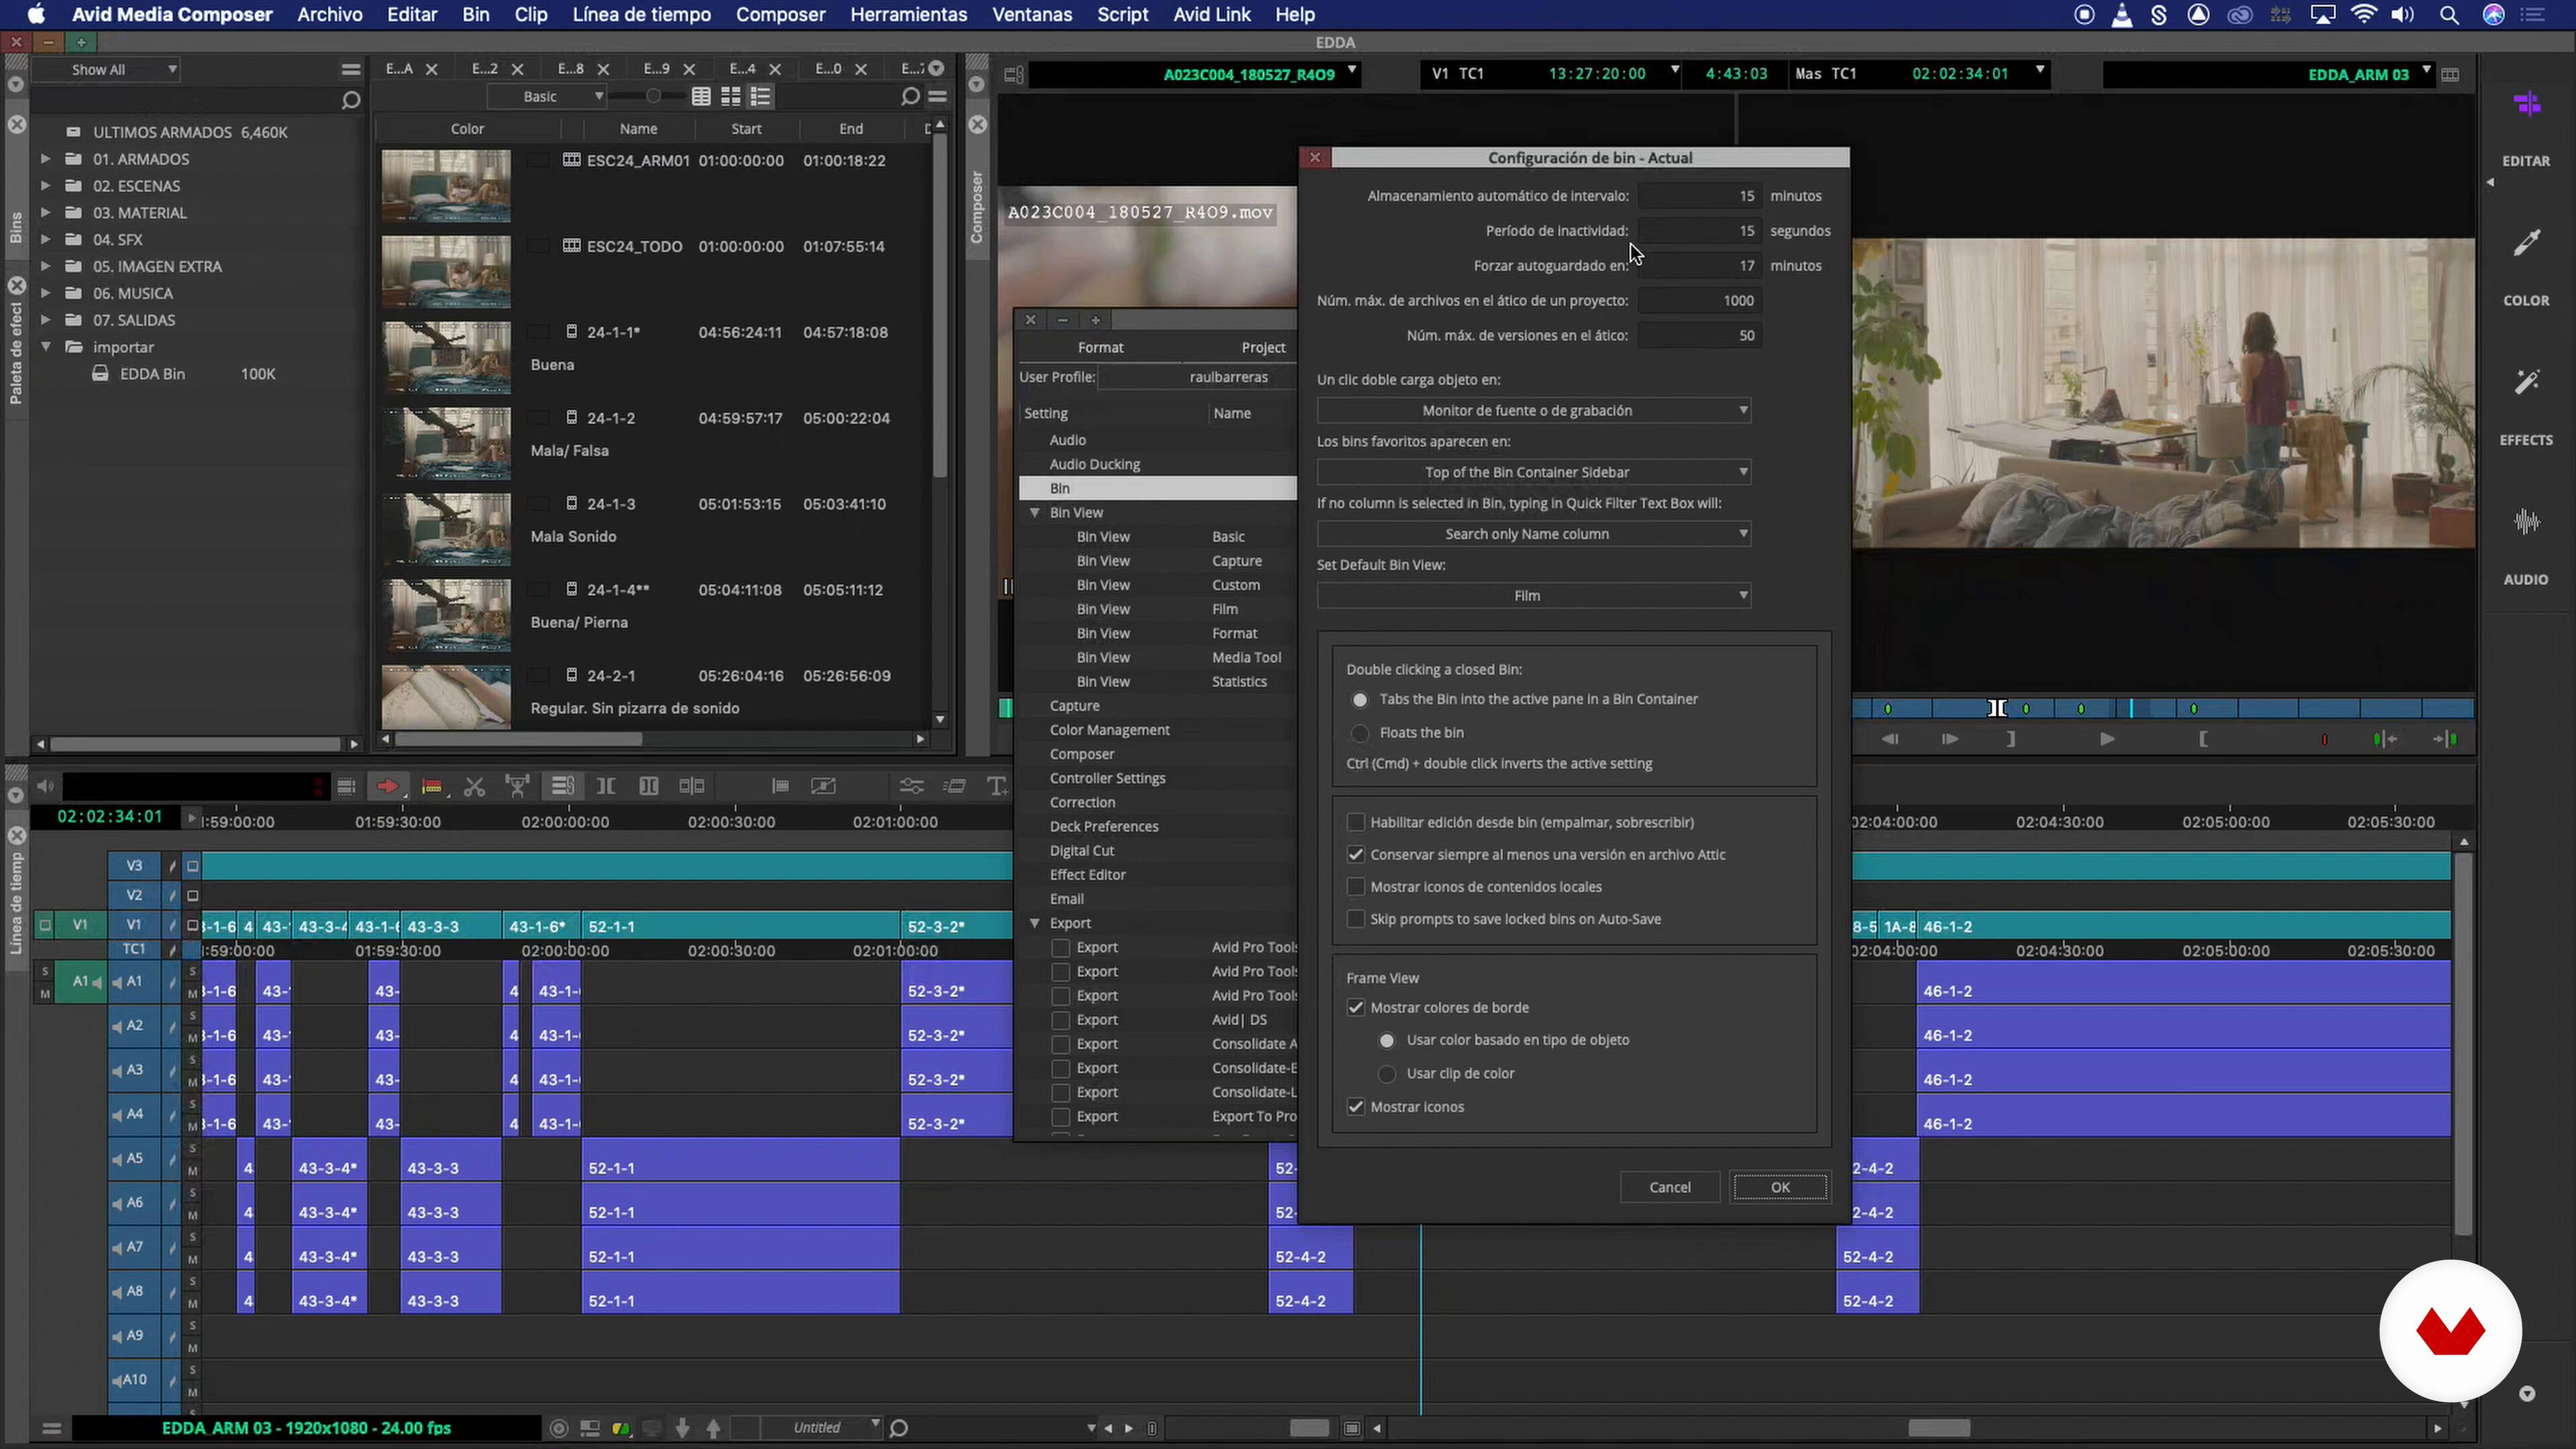Select 'Floats the bin' radio option
Image resolution: width=2576 pixels, height=1449 pixels.
click(x=1360, y=734)
